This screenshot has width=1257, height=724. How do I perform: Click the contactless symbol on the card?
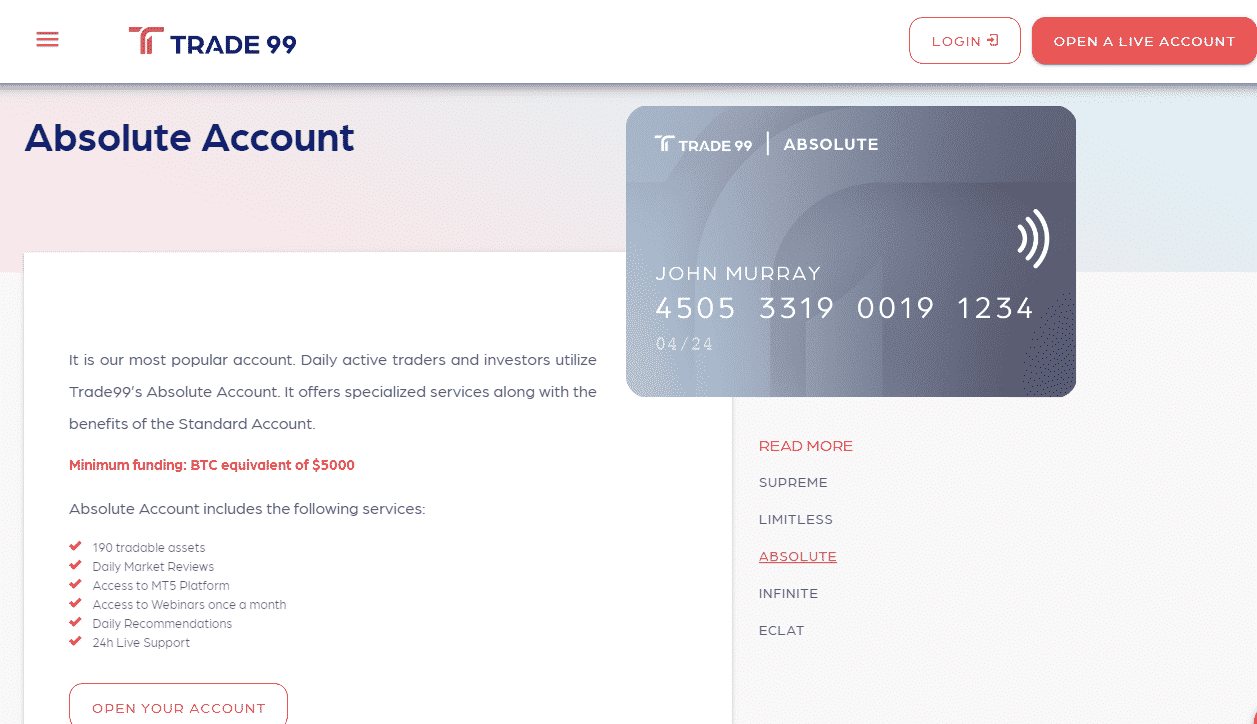click(x=1033, y=238)
